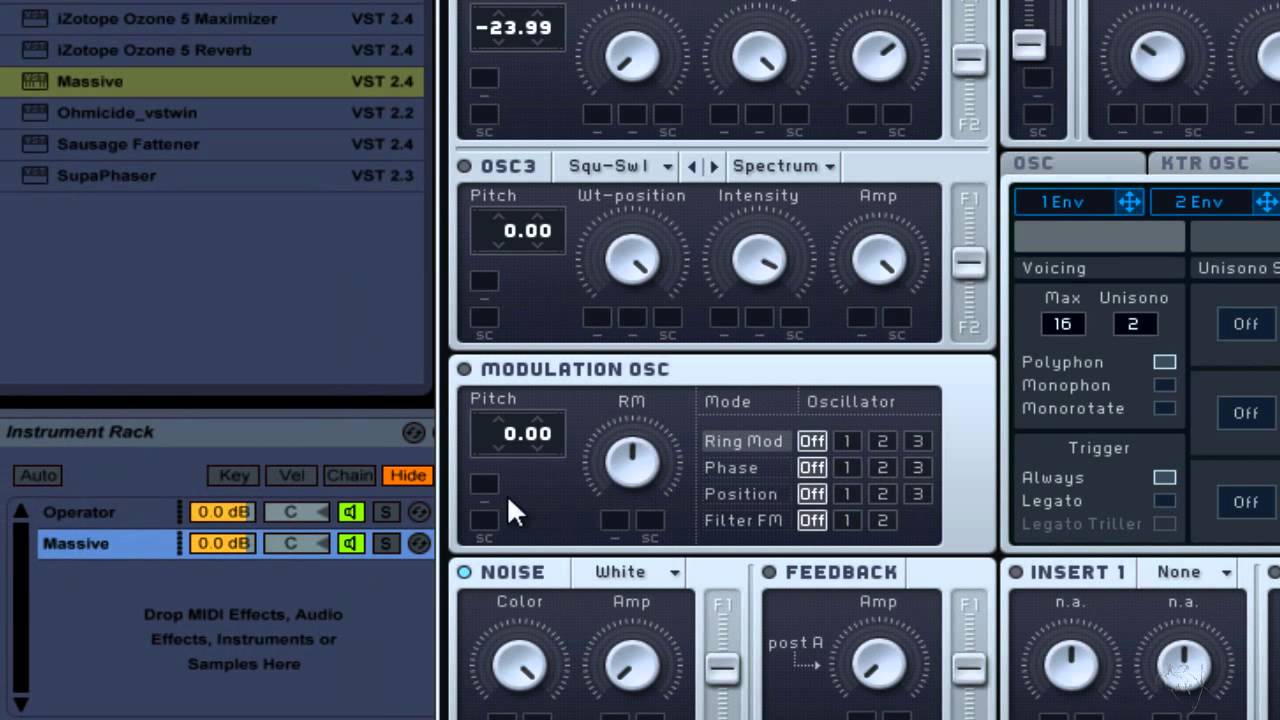
Task: Click the iZotope Ozone 5 Reverb plug-in icon
Action: tap(35, 50)
